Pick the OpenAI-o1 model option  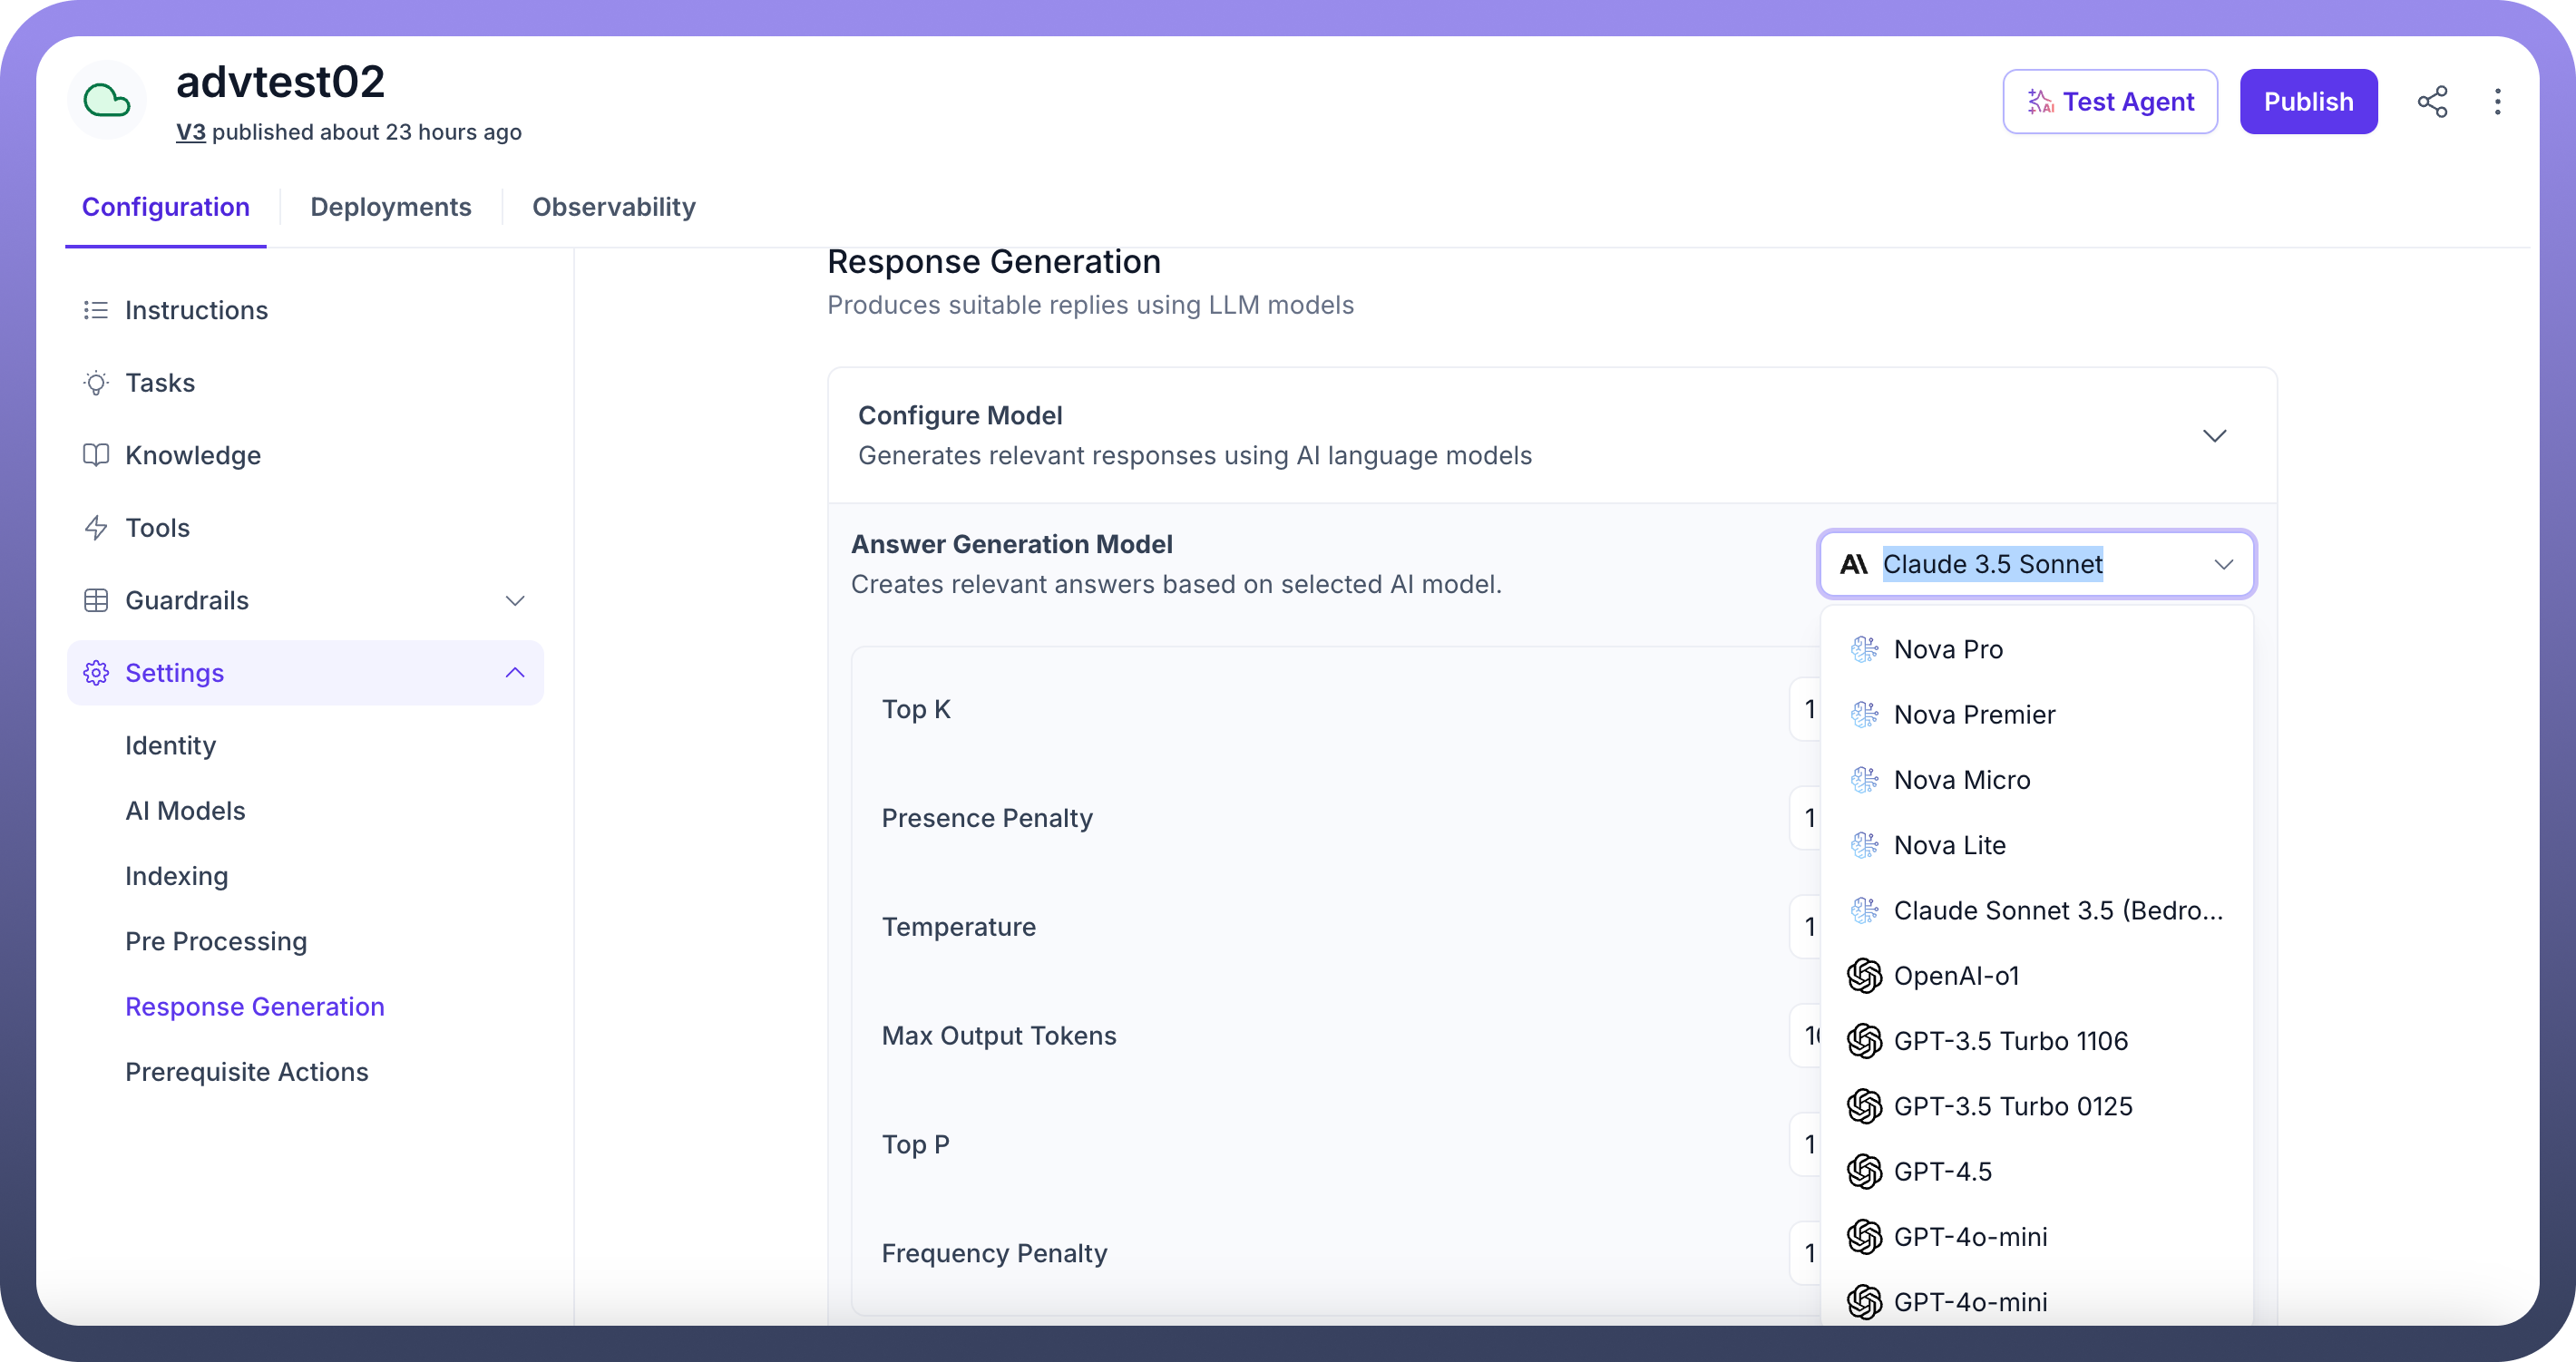pos(2036,976)
